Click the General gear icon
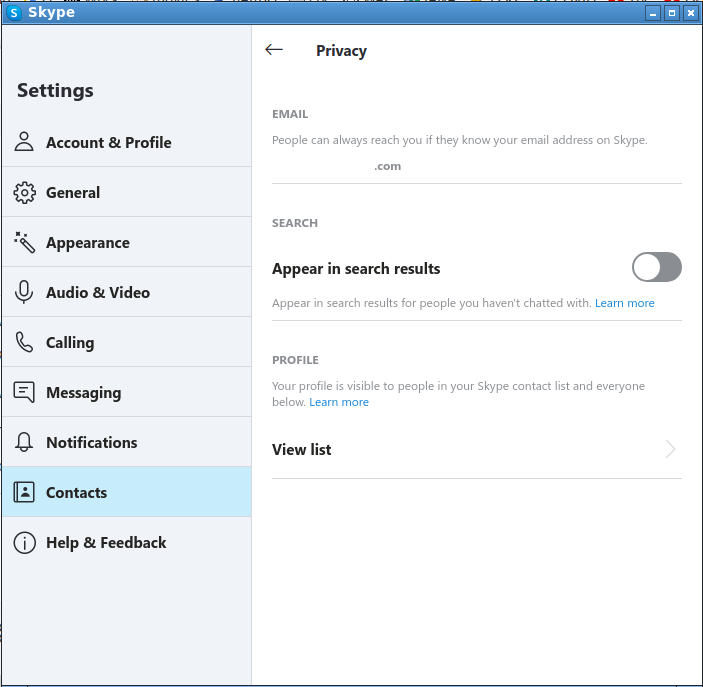This screenshot has height=687, width=703. click(x=24, y=192)
